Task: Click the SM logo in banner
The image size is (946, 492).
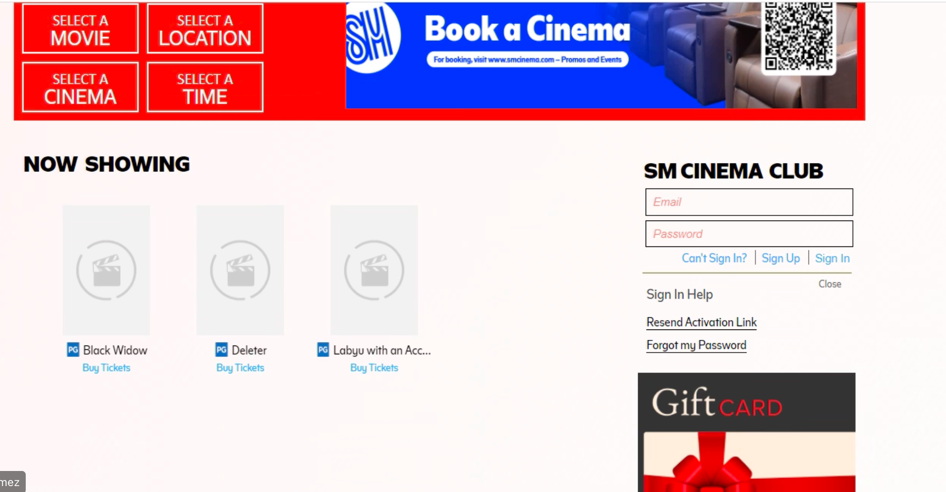Action: pyautogui.click(x=372, y=37)
